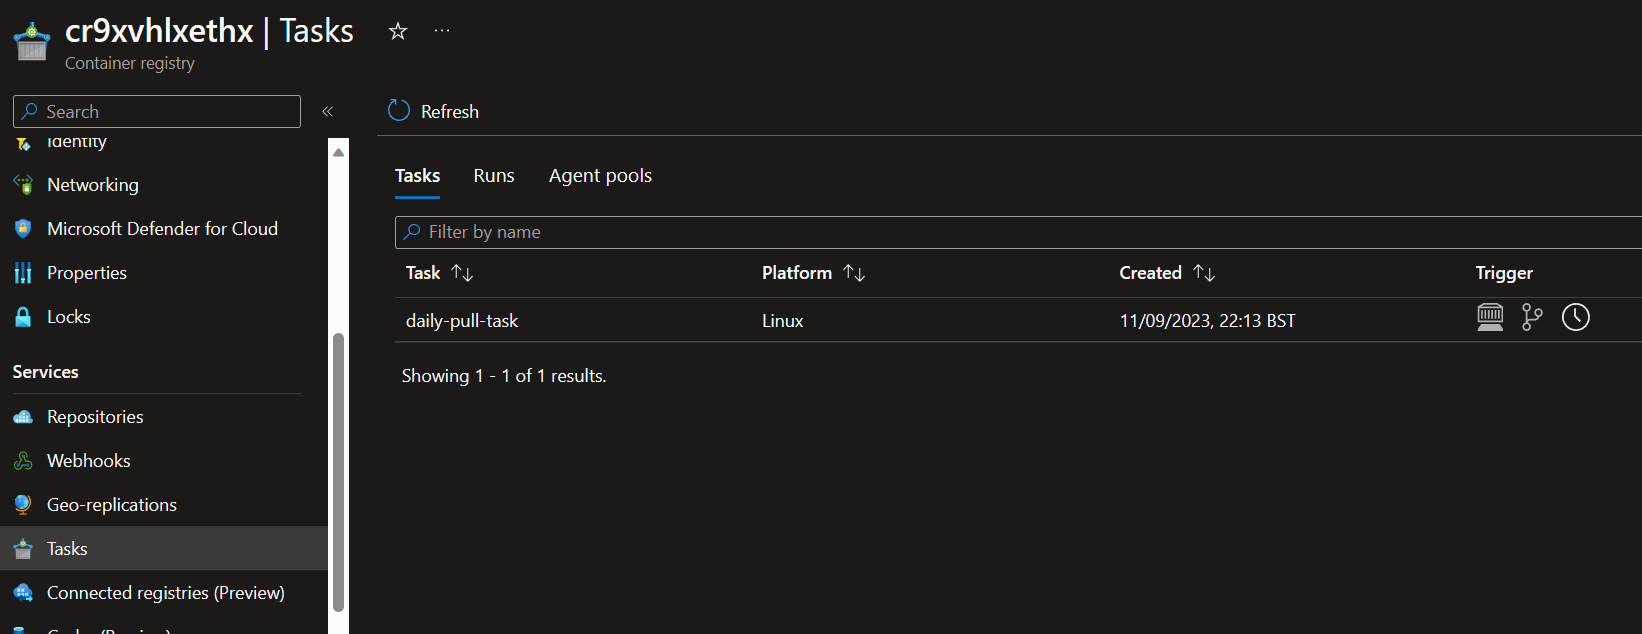Switch to the Runs tab
The image size is (1642, 634).
pyautogui.click(x=493, y=175)
